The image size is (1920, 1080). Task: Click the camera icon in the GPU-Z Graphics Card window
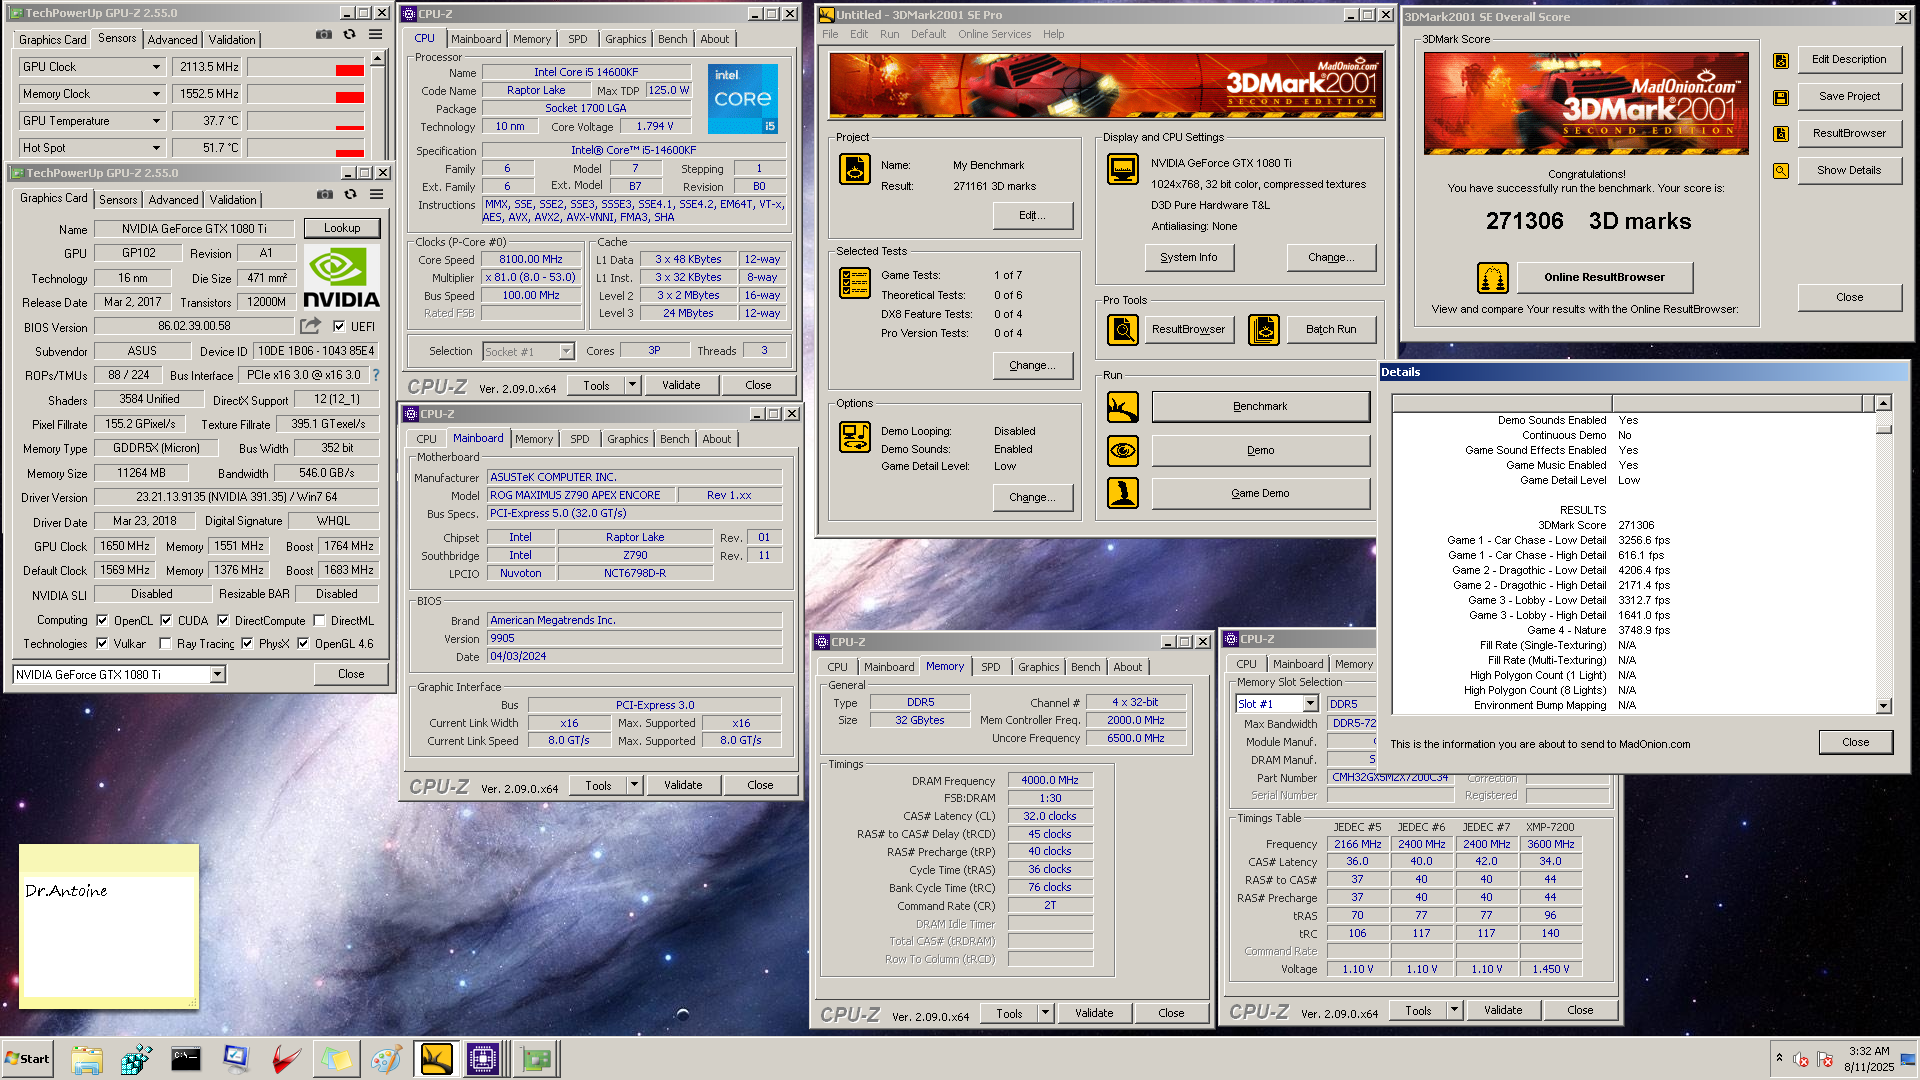coord(325,194)
